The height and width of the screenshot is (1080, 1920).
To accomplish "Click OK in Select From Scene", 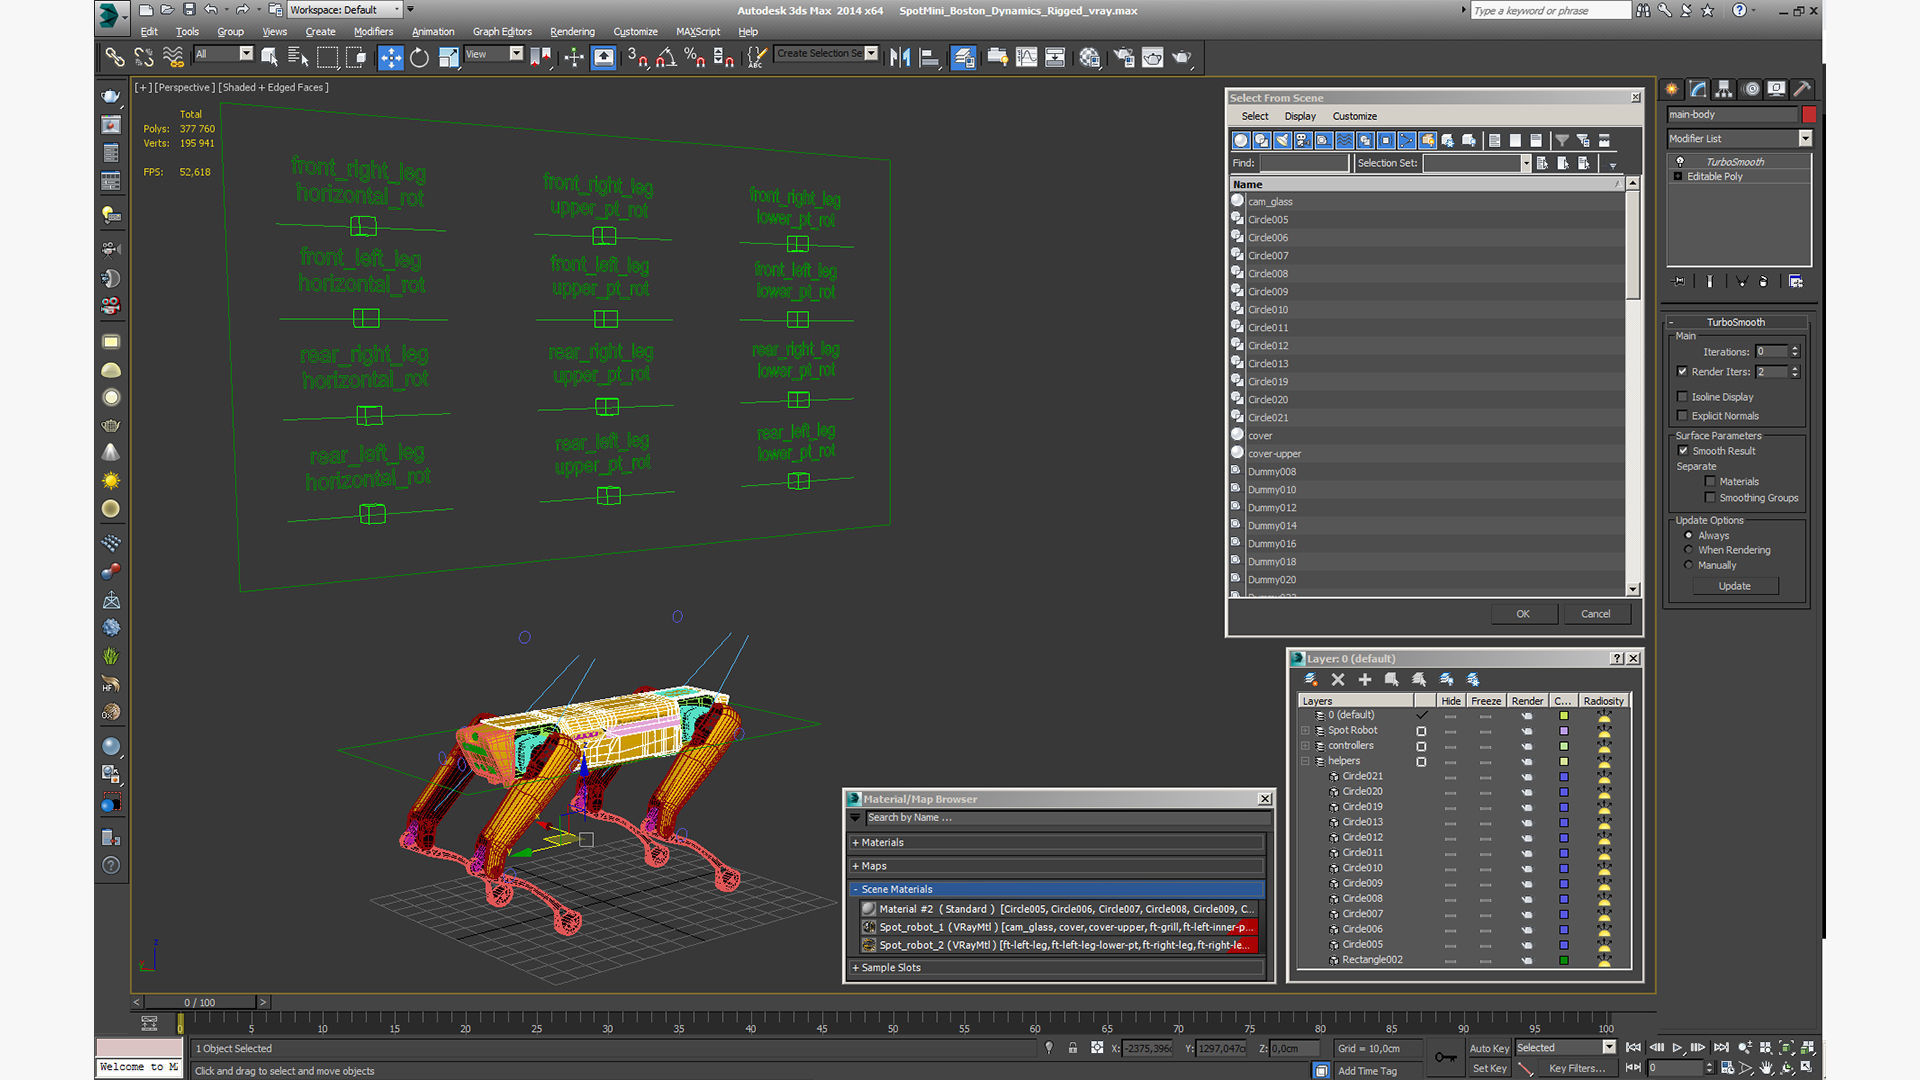I will coord(1522,614).
